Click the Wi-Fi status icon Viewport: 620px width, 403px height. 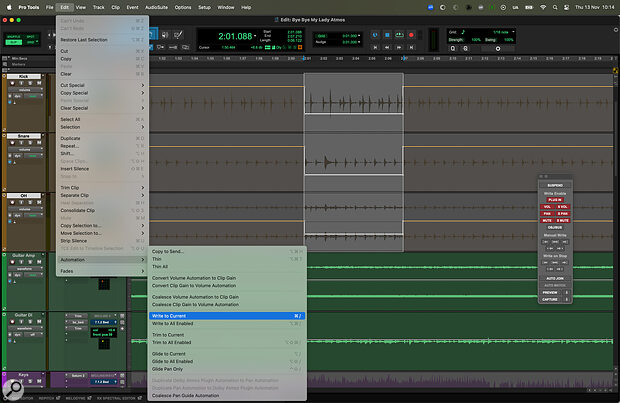point(543,7)
